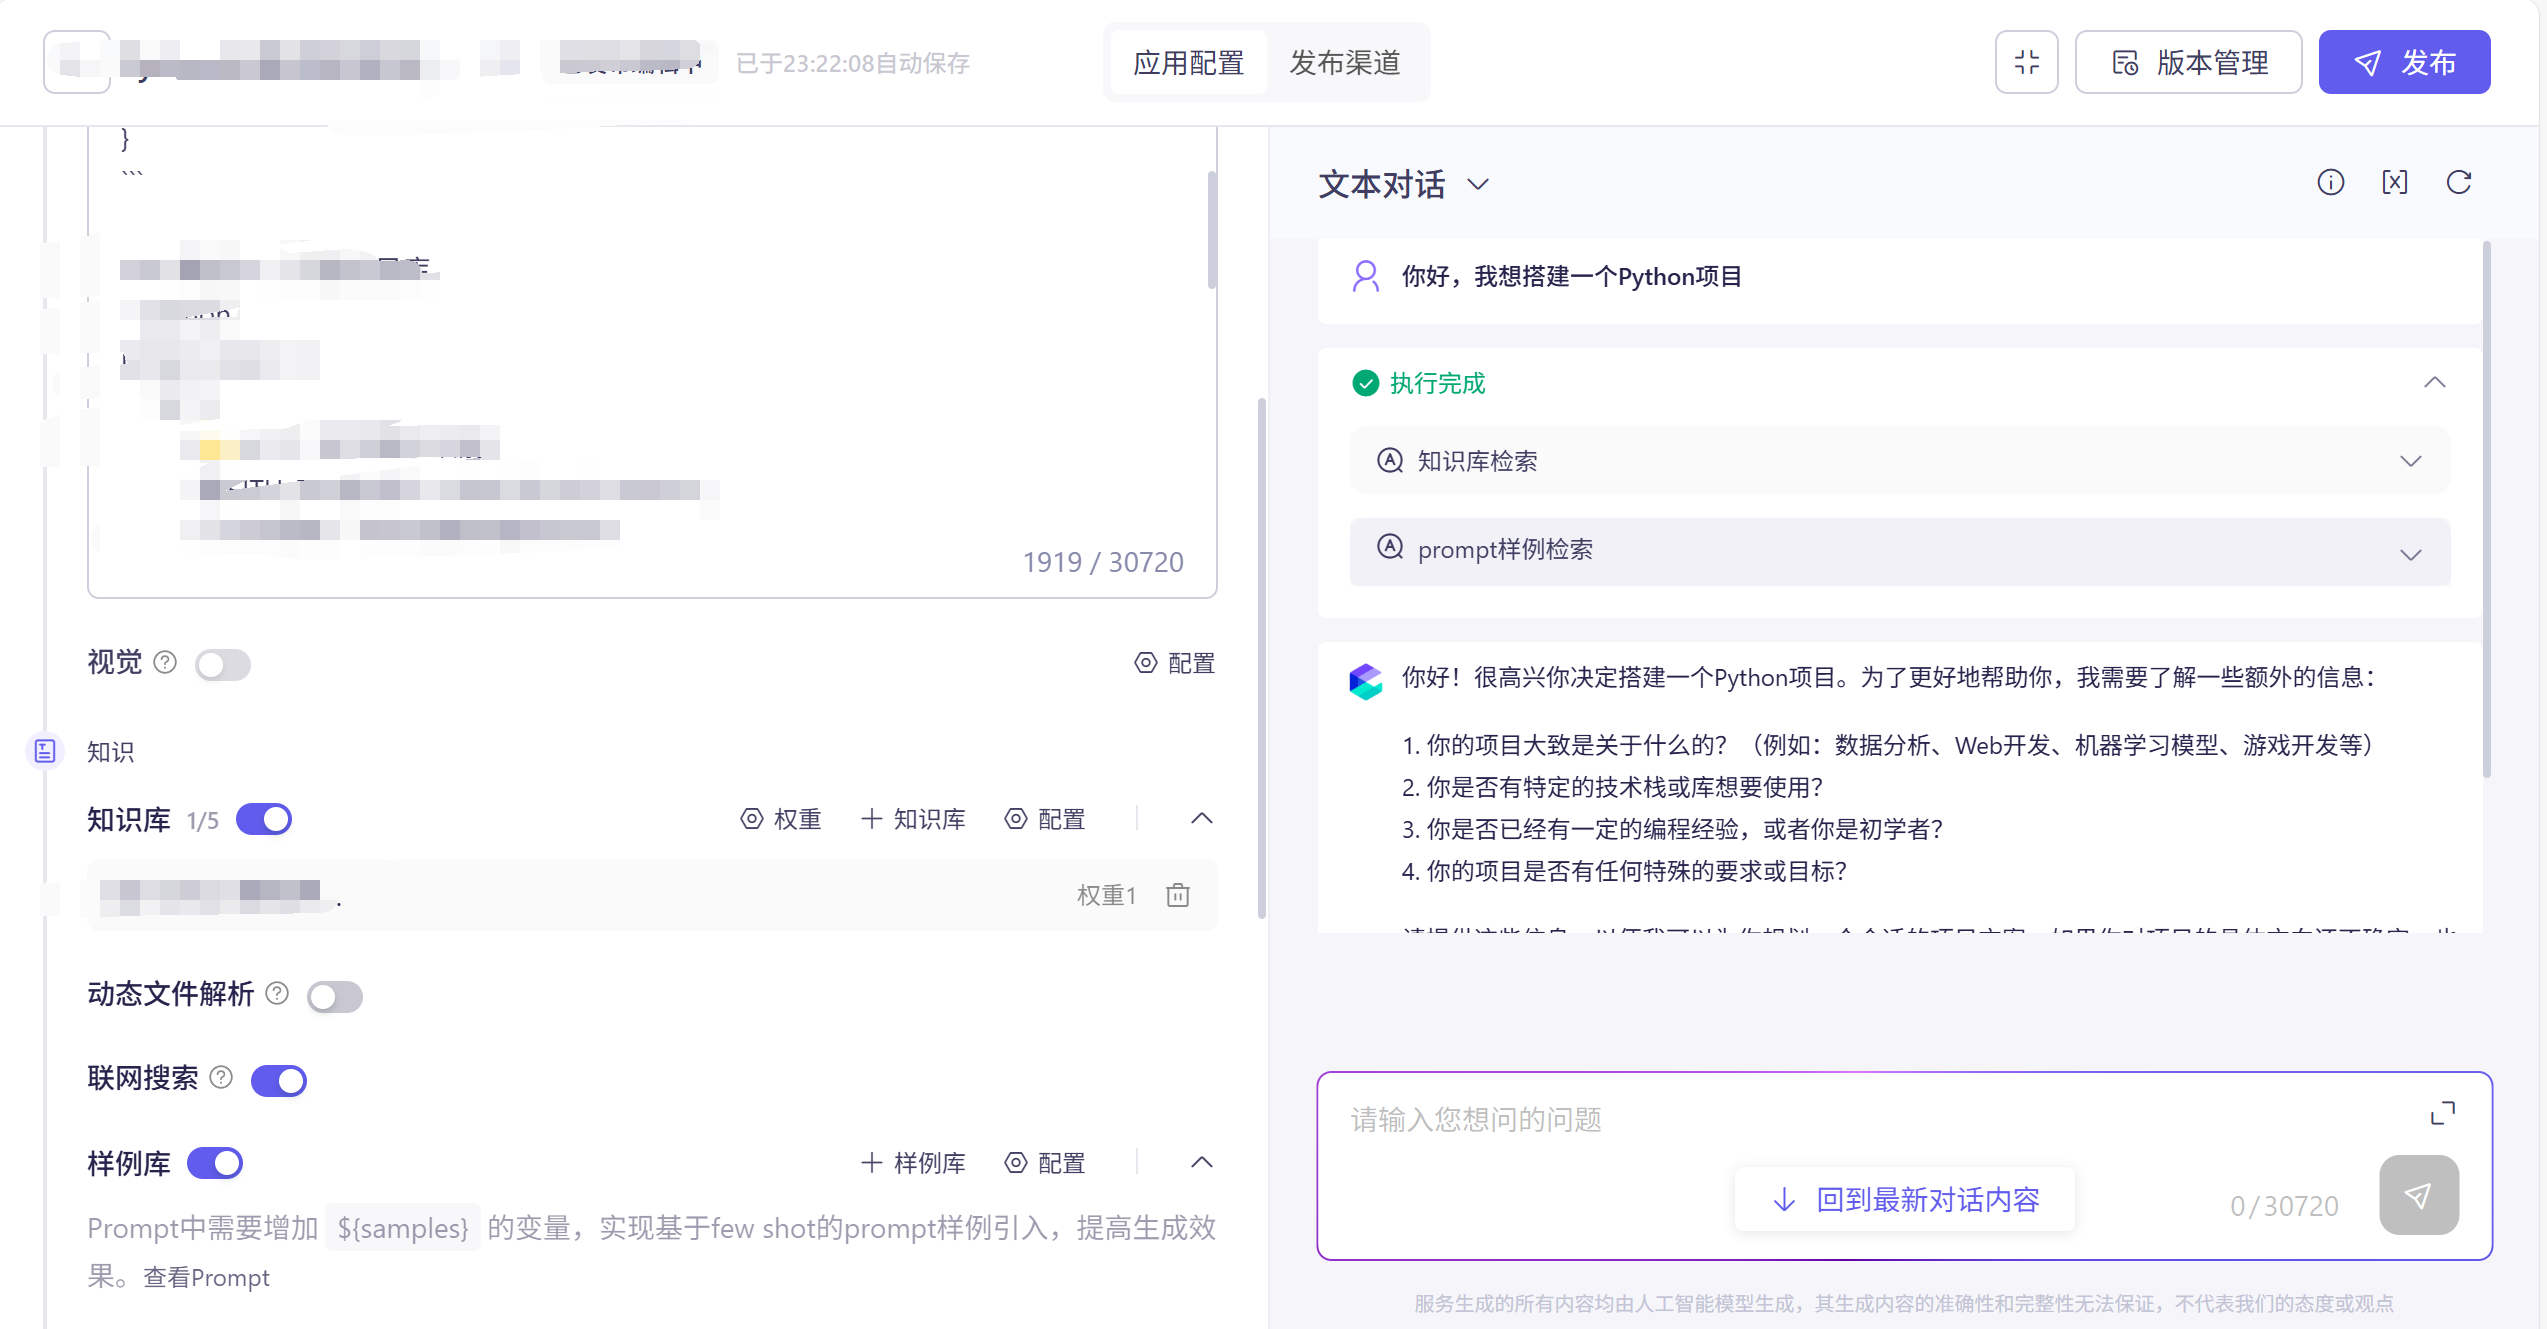Switch to the 发布渠道 tab
Screen dimensions: 2547x1329
[x=1344, y=62]
